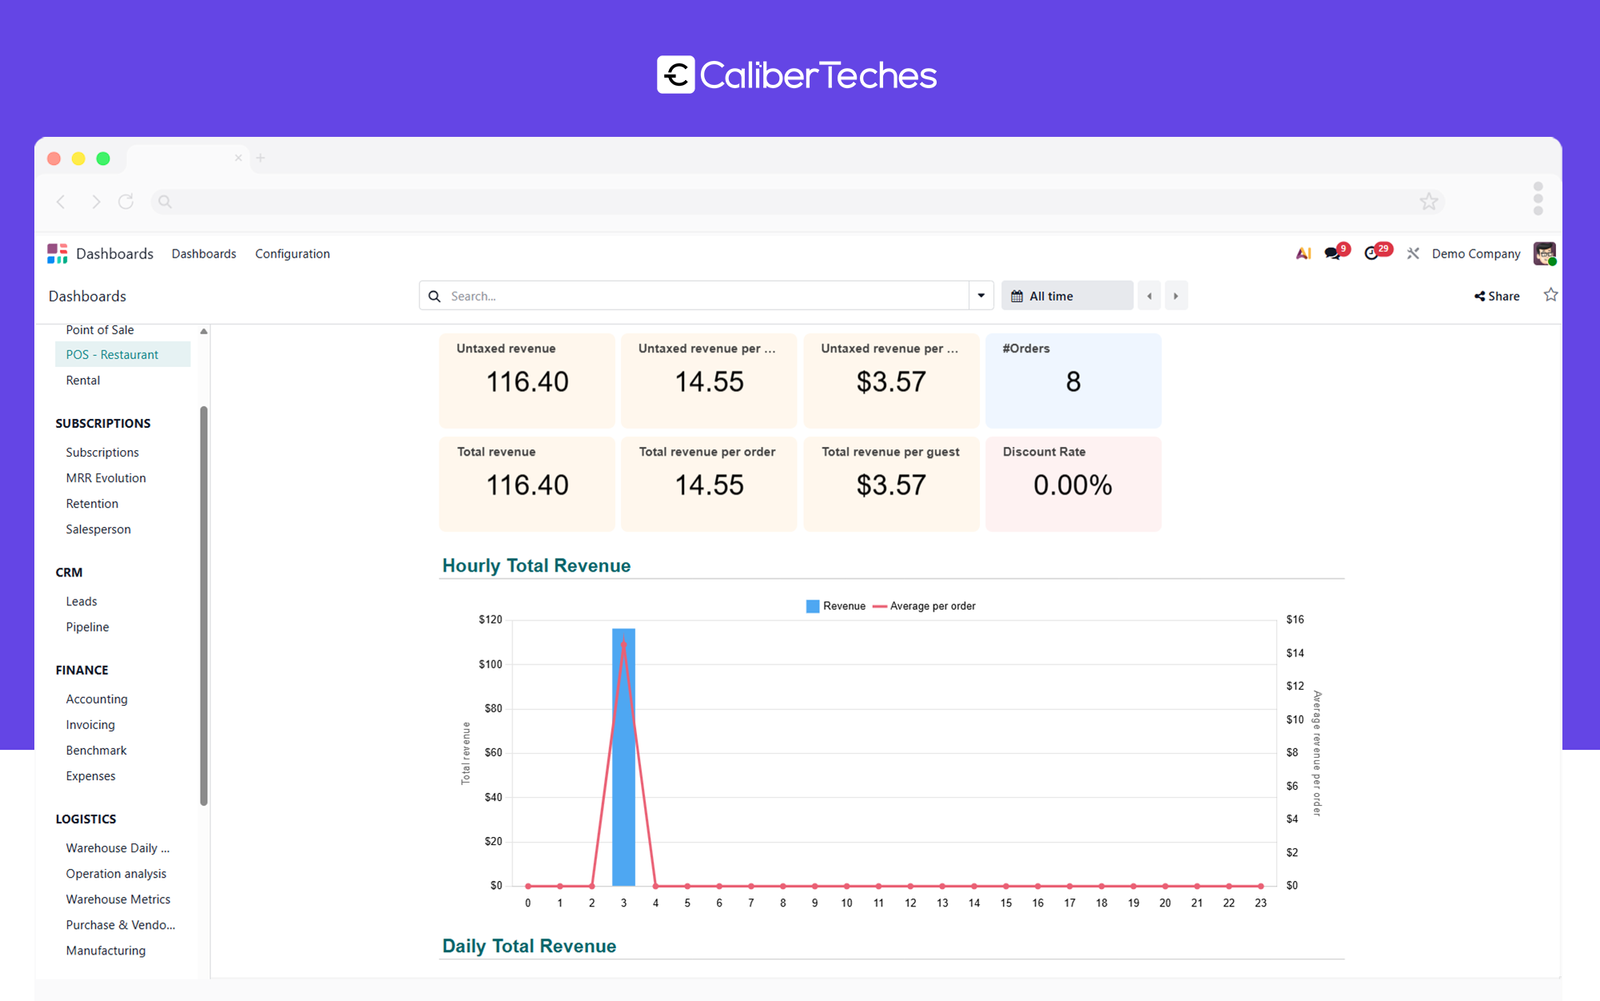
Task: Expand the search options dropdown arrow
Action: point(981,296)
